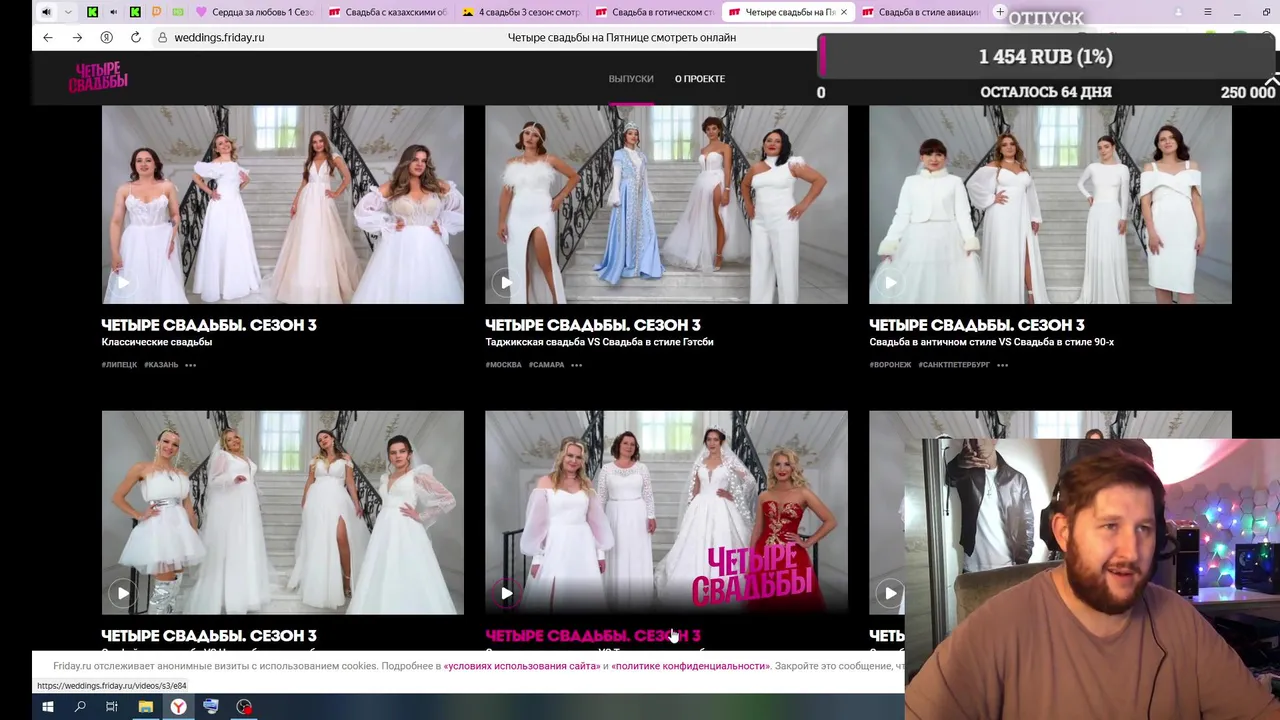The width and height of the screenshot is (1280, 720).
Task: Click the speaker icon at tab strip start
Action: click(46, 12)
